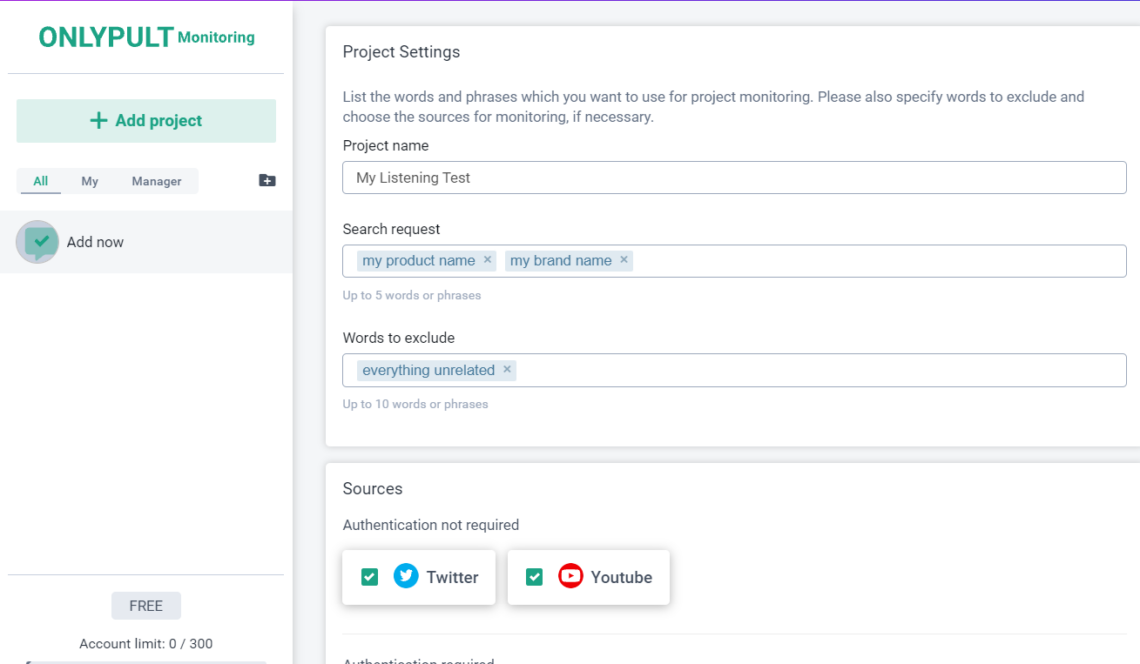Switch to the Manager tab

coord(156,181)
